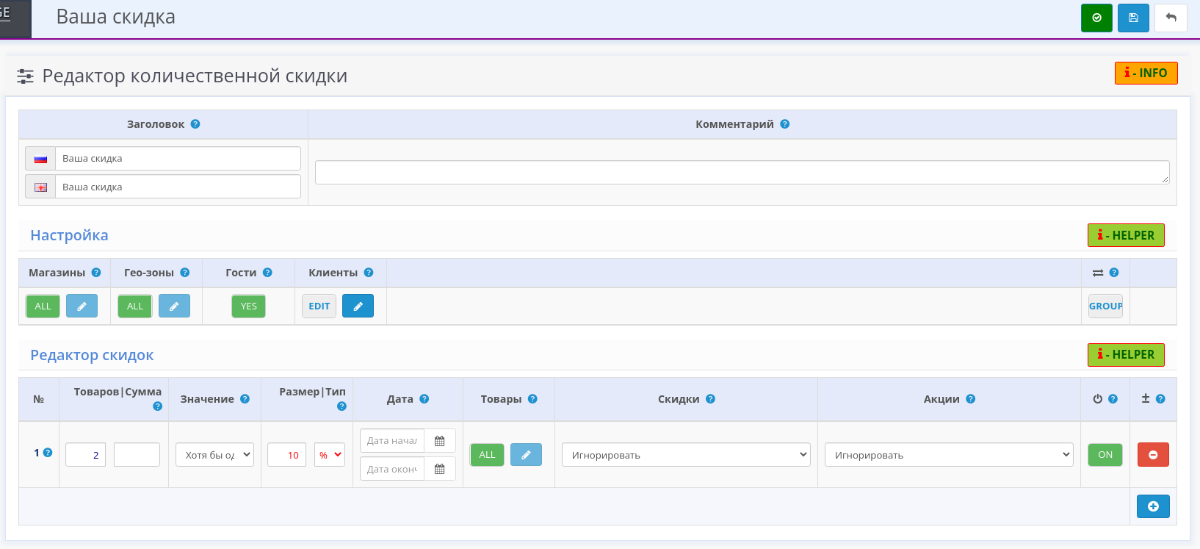Remove discount row with red minus icon
Image resolution: width=1200 pixels, height=549 pixels.
tap(1152, 455)
